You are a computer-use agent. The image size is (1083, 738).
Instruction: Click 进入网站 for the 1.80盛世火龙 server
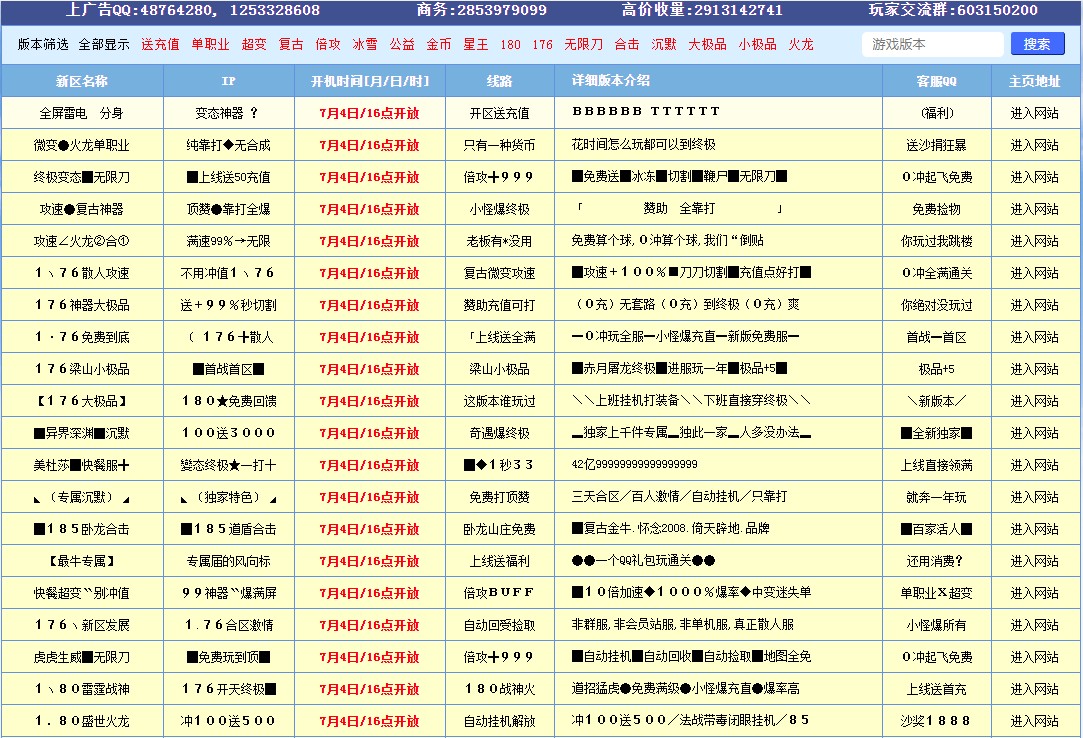tap(1036, 721)
